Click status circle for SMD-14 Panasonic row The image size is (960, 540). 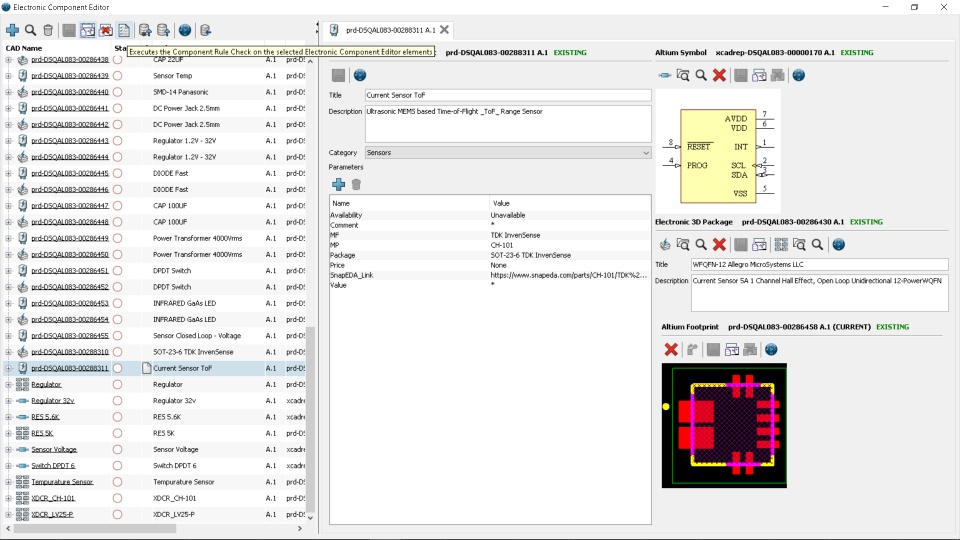pyautogui.click(x=118, y=92)
